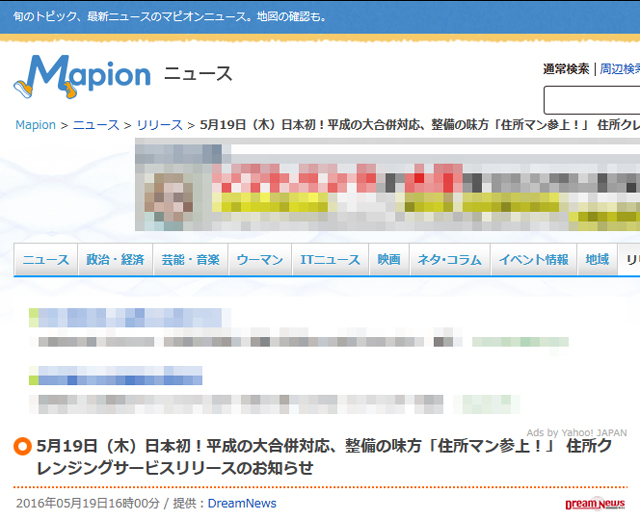Open the DreamNews provider link

click(242, 503)
